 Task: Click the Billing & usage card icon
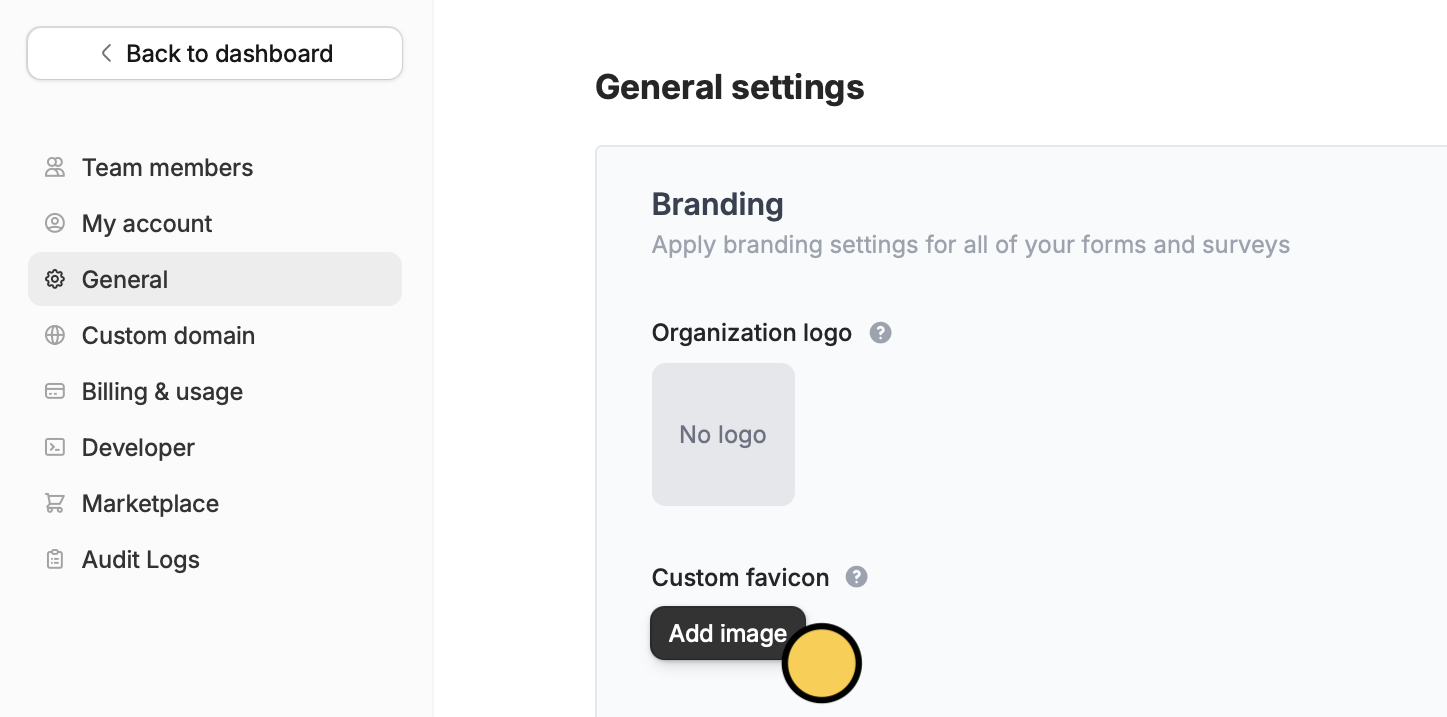coord(55,391)
